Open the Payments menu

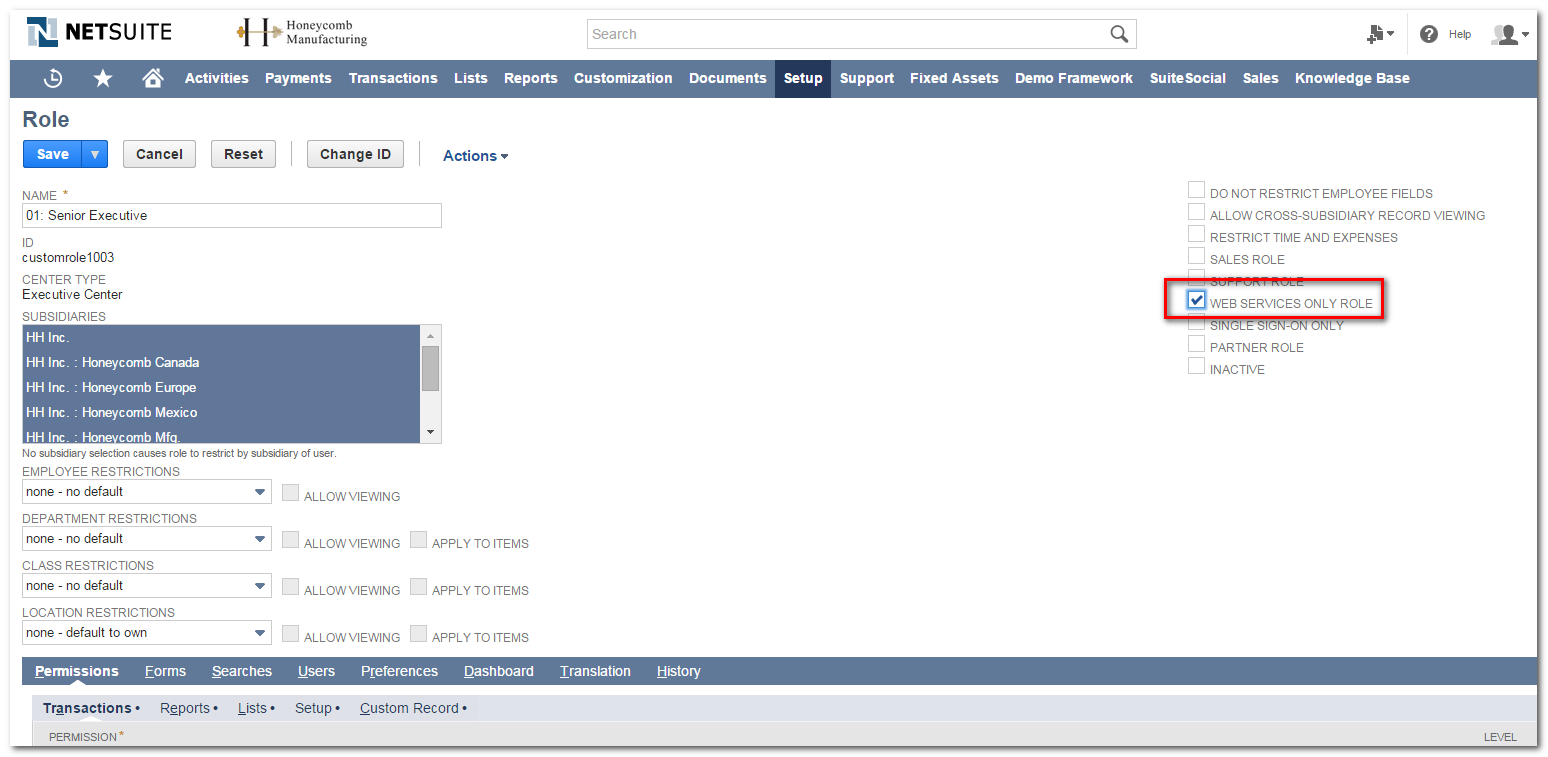pyautogui.click(x=298, y=78)
